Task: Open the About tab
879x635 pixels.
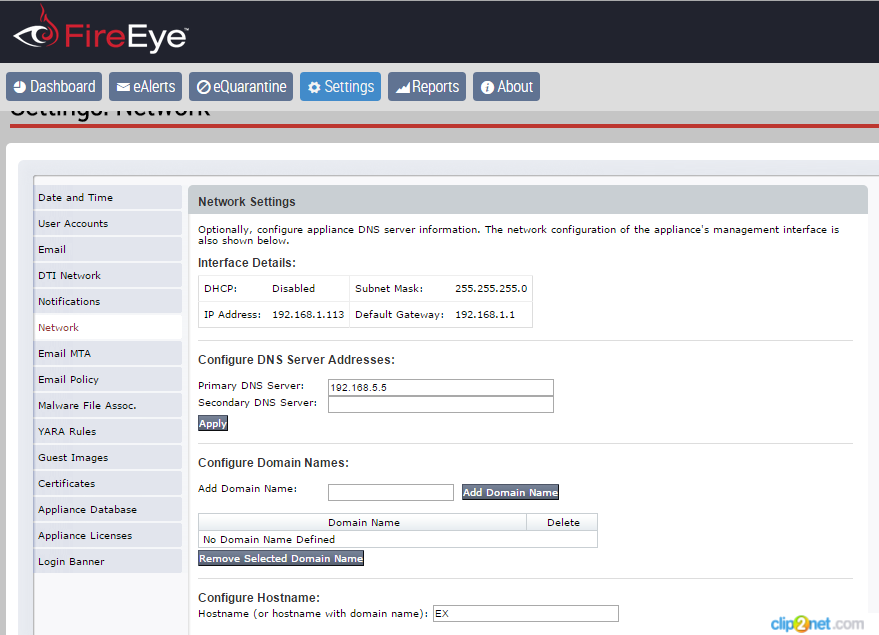Action: coord(506,86)
